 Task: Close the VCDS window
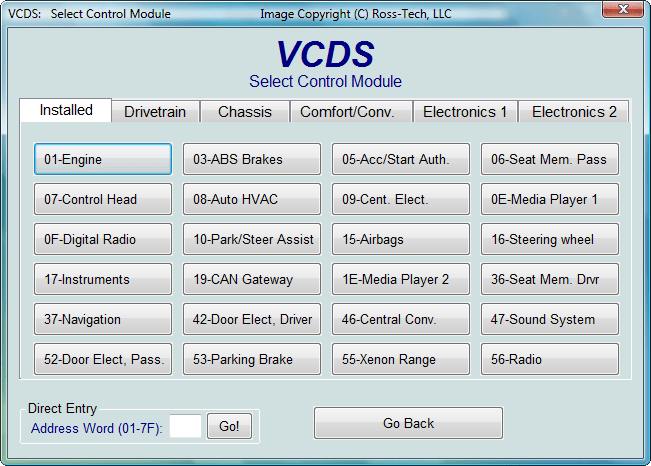622,10
